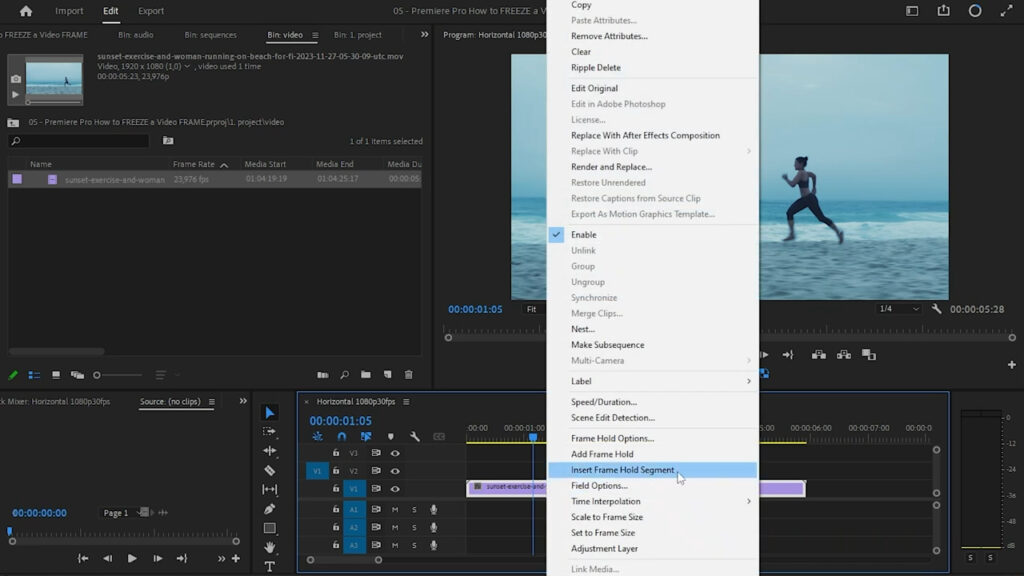This screenshot has height=576, width=1024.
Task: Select the Rectangle tool
Action: coord(270,528)
